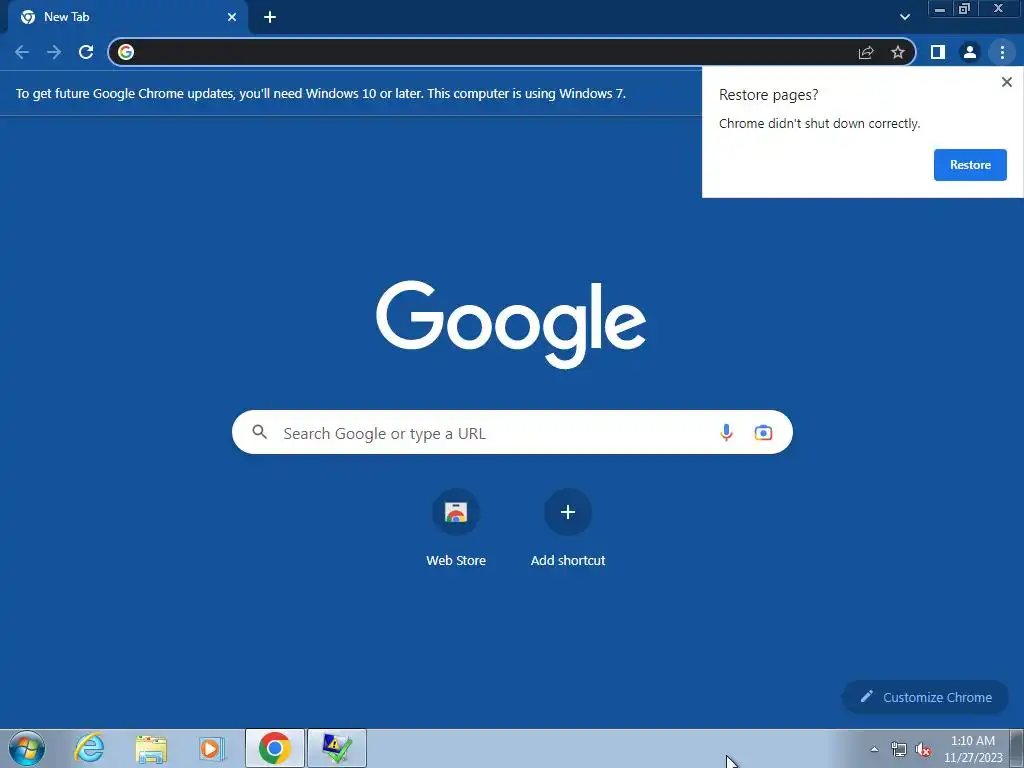Open the Web Store shortcut
1024x768 pixels.
[x=456, y=512]
